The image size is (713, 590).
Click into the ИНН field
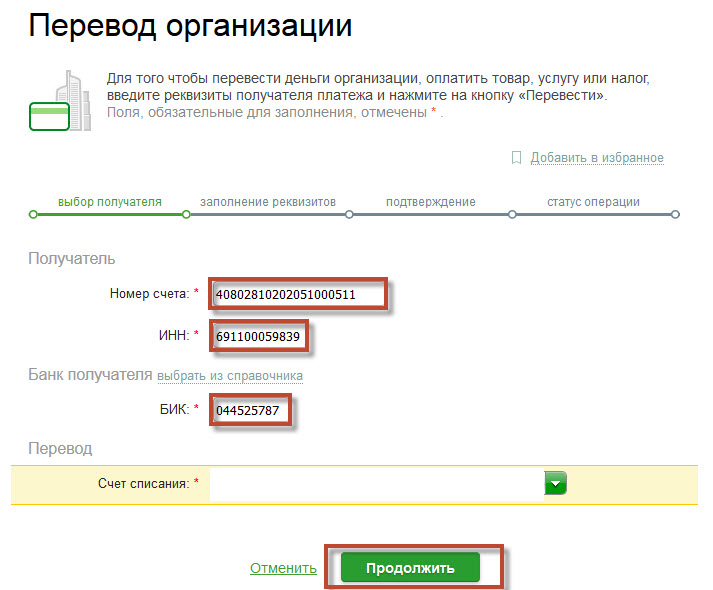(x=258, y=337)
